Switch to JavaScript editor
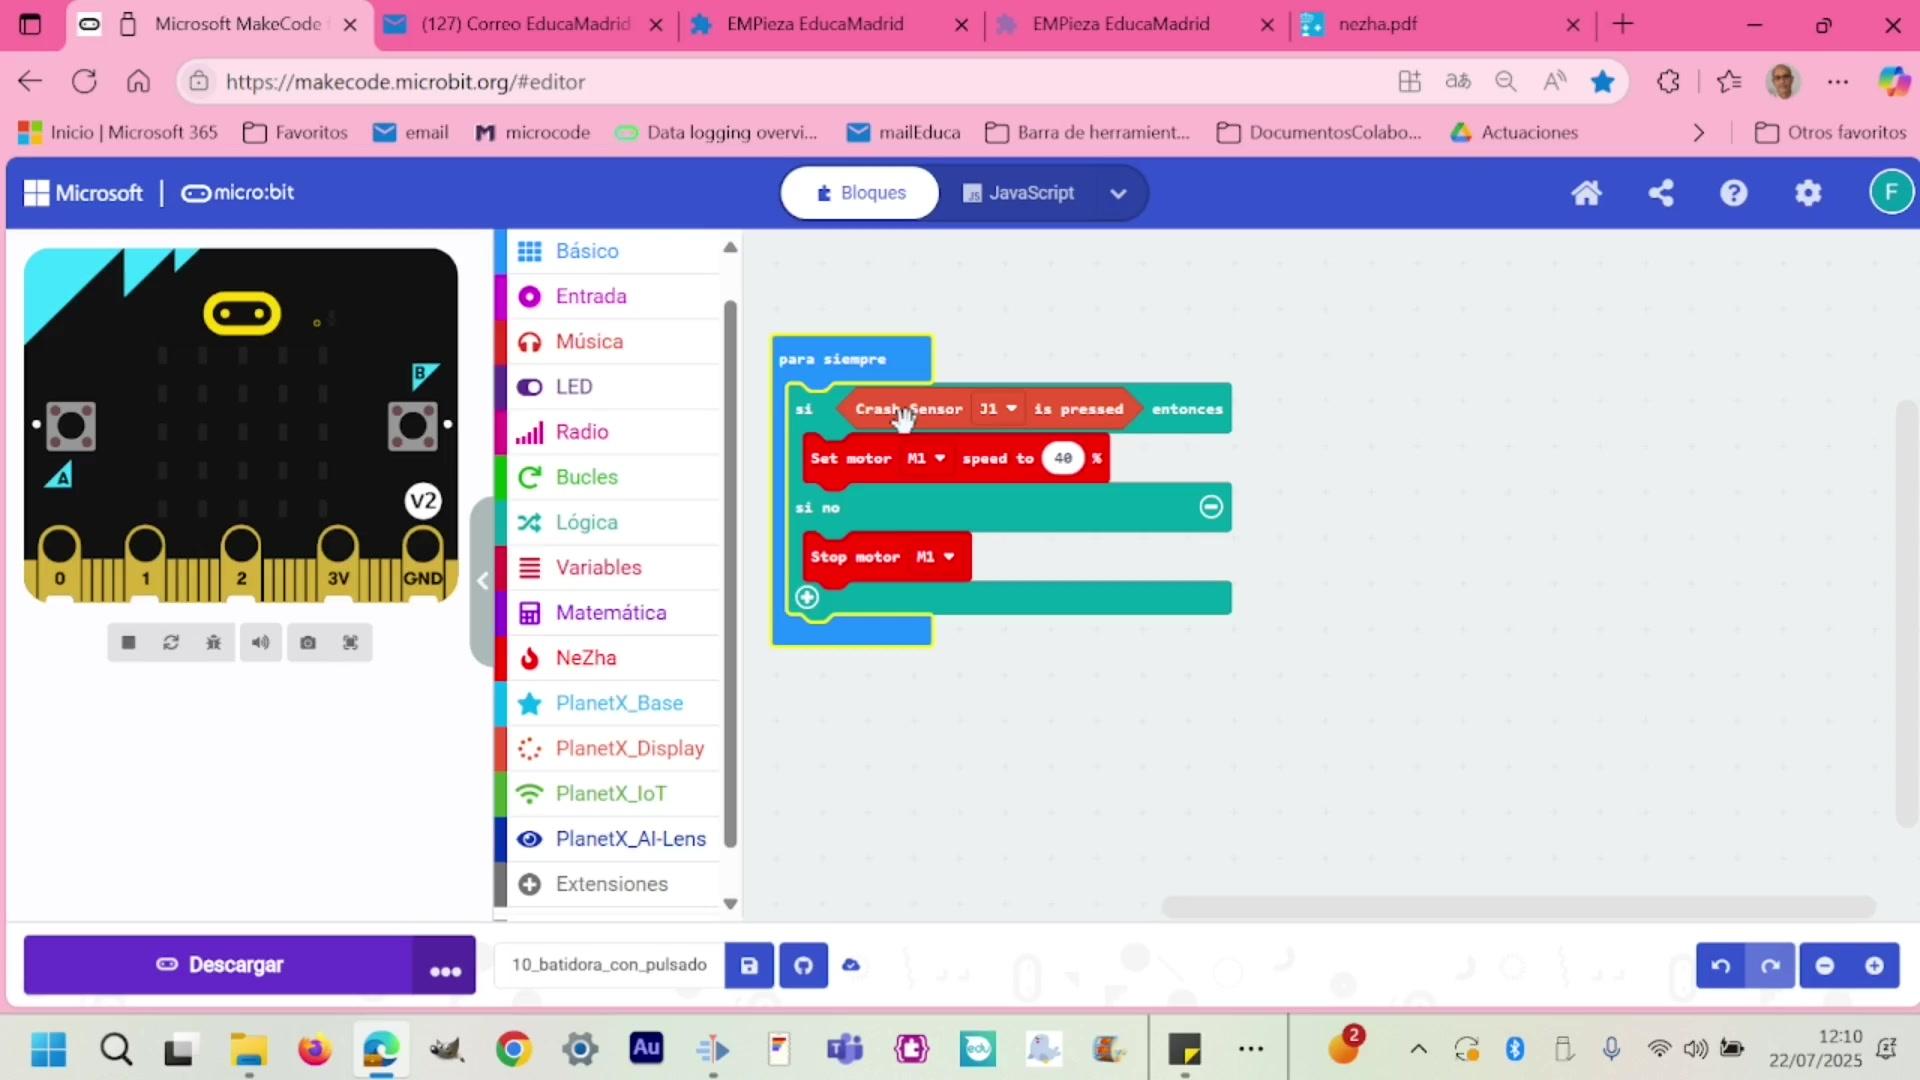This screenshot has width=1920, height=1080. pos(1019,193)
